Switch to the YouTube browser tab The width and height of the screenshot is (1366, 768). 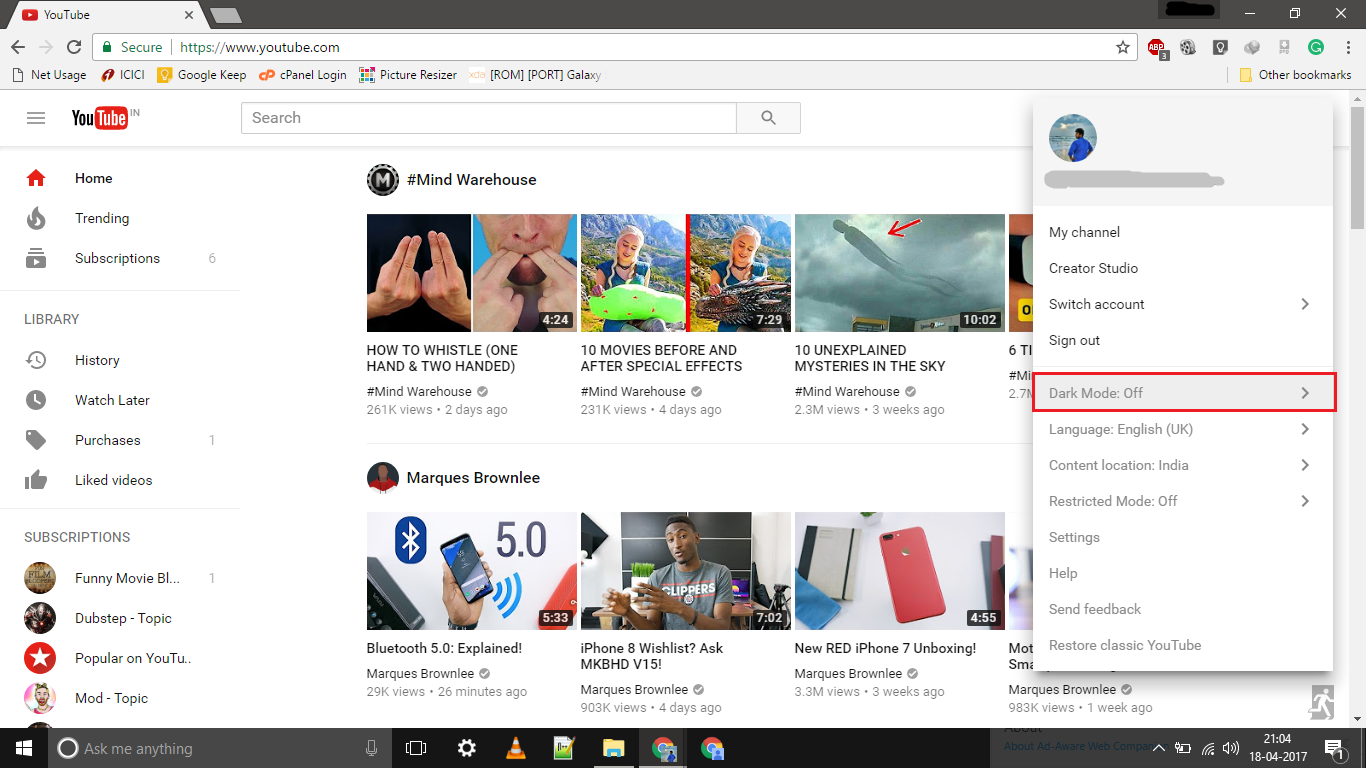(x=105, y=15)
